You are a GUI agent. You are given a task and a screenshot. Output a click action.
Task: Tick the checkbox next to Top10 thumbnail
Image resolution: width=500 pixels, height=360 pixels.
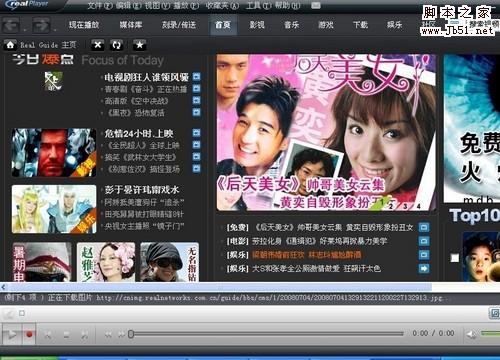455,258
